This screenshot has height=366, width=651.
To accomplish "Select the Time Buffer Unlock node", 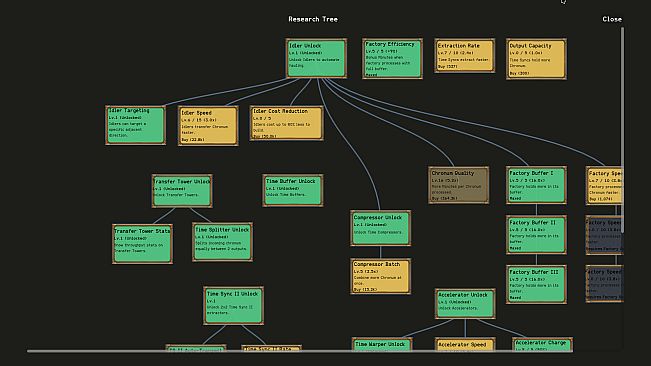I will [293, 190].
